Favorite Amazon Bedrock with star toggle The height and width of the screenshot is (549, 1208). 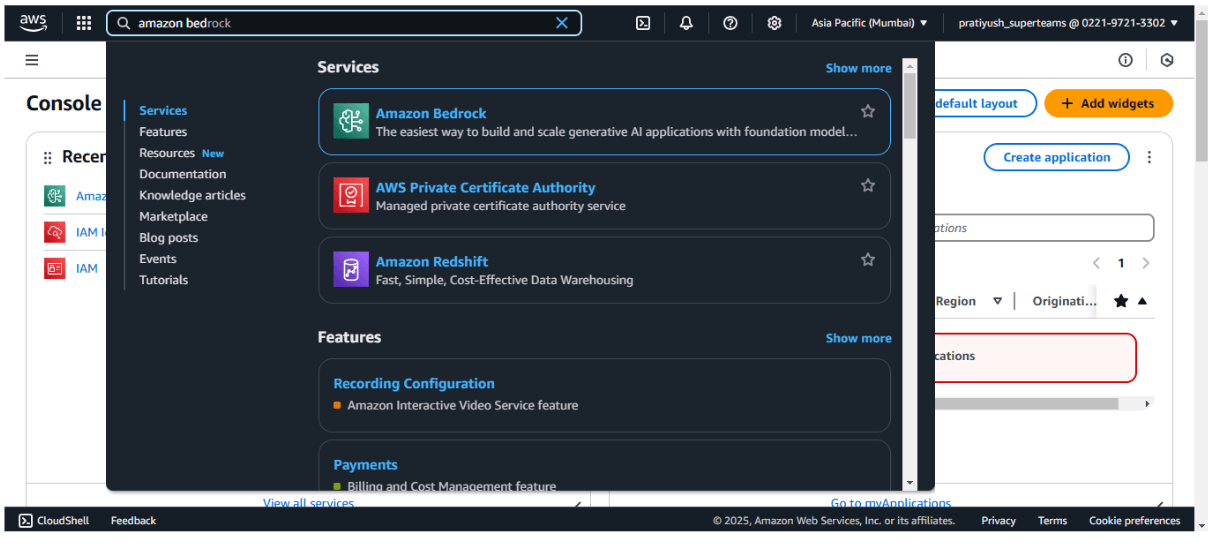click(868, 111)
